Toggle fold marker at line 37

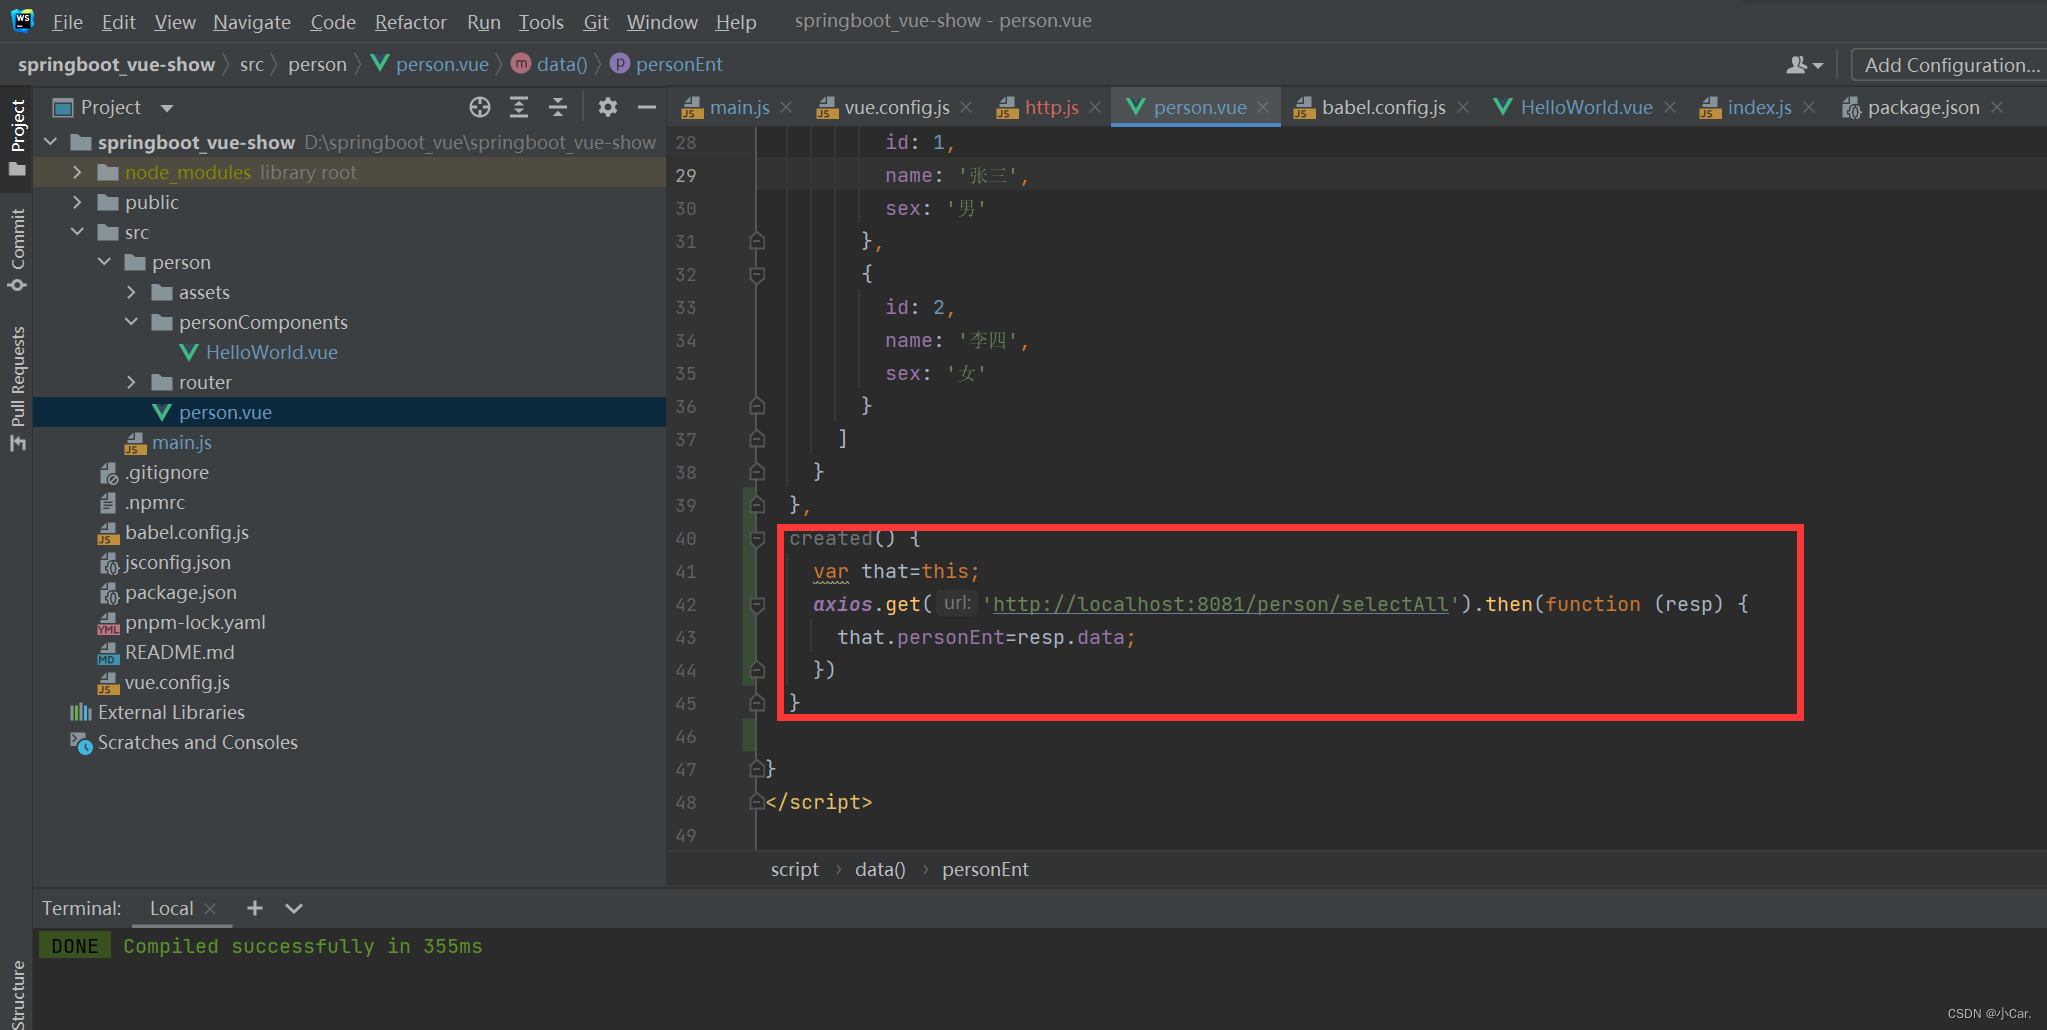[757, 439]
